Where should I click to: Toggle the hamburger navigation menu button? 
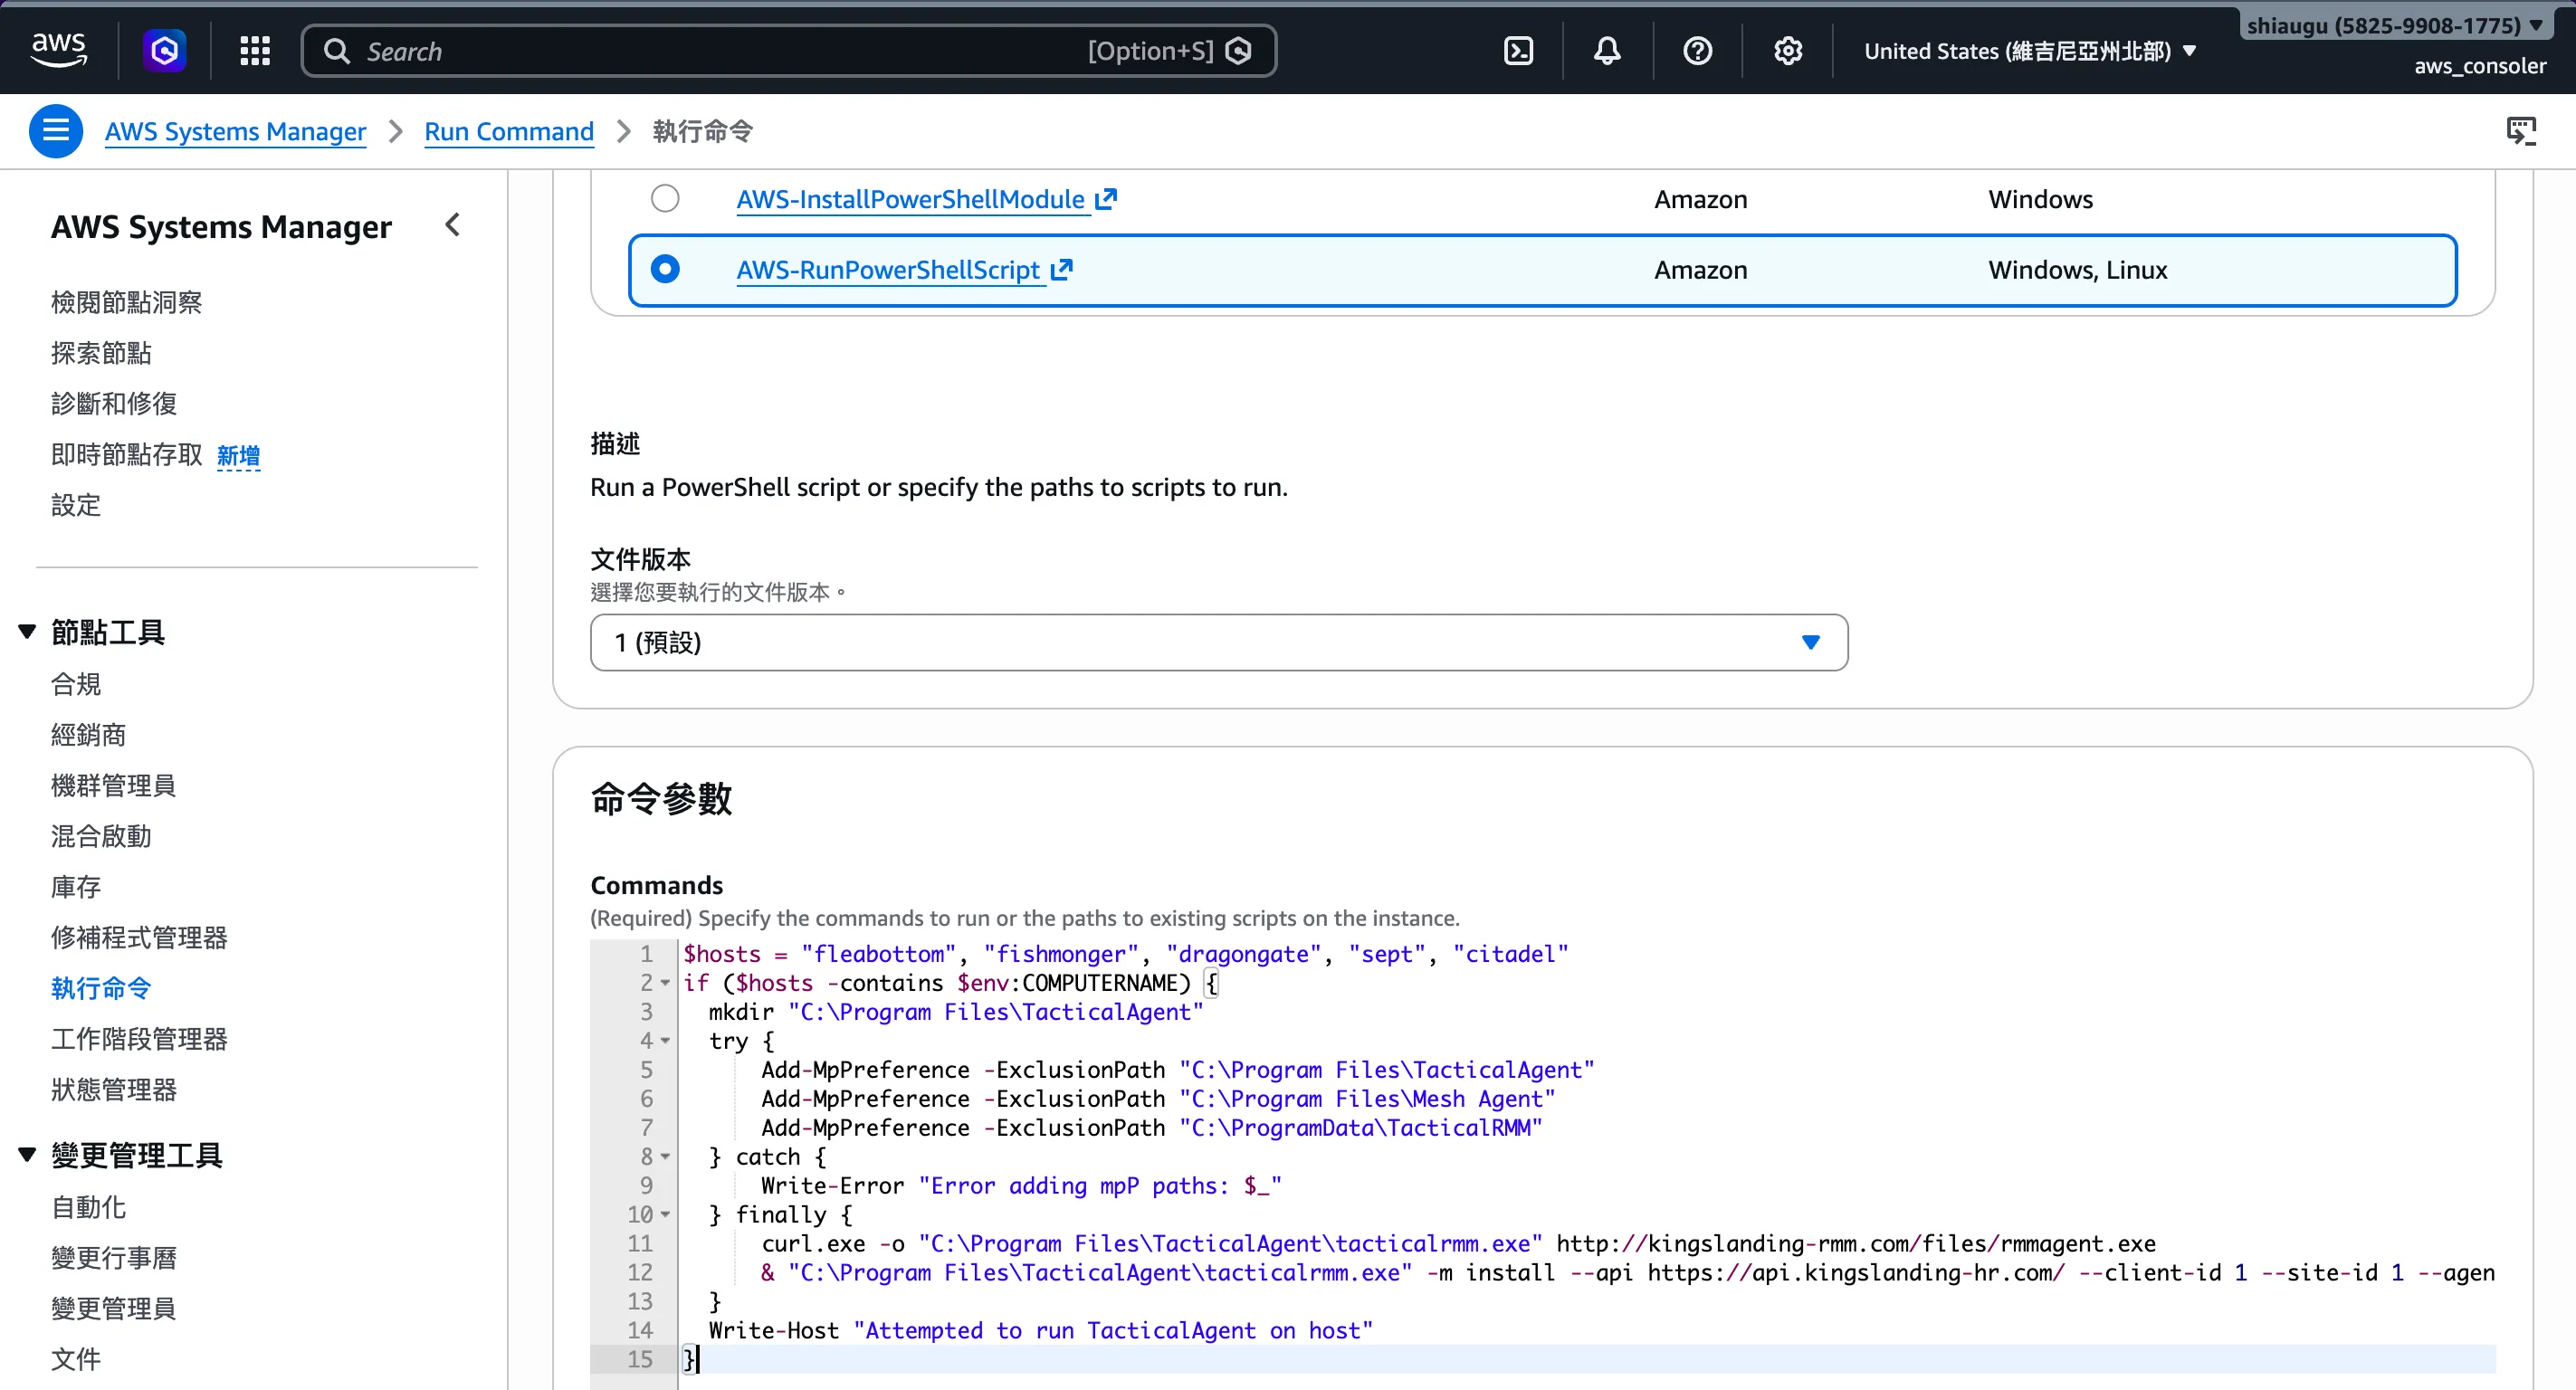pyautogui.click(x=56, y=131)
